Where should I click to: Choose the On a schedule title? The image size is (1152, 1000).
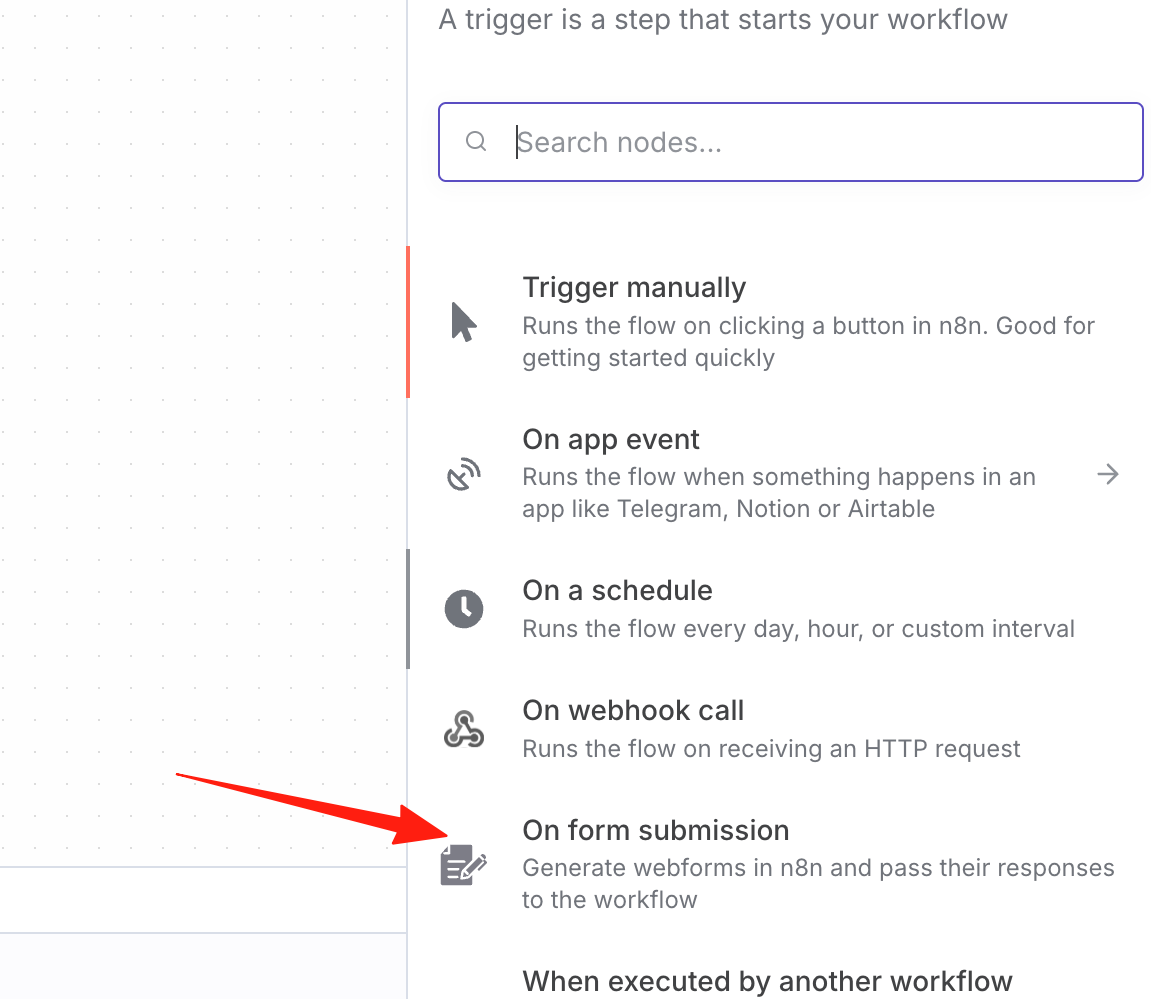tap(617, 591)
